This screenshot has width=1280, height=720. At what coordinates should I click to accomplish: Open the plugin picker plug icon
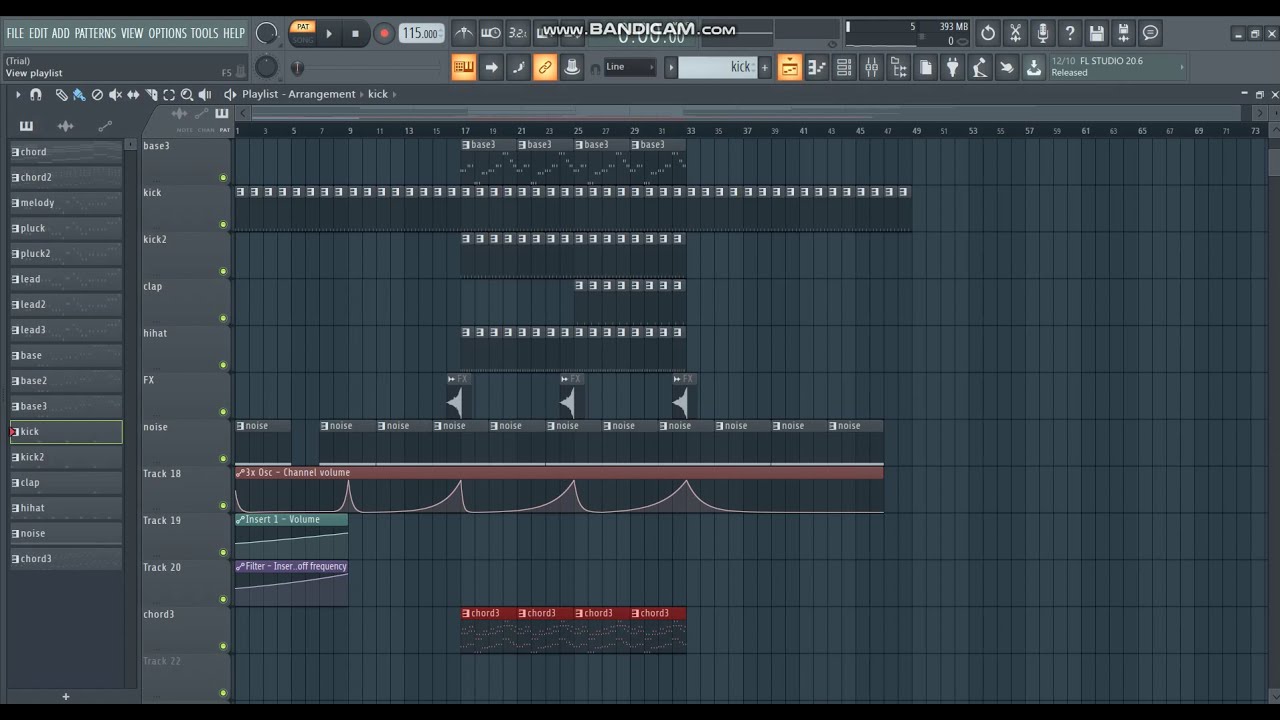tap(952, 67)
